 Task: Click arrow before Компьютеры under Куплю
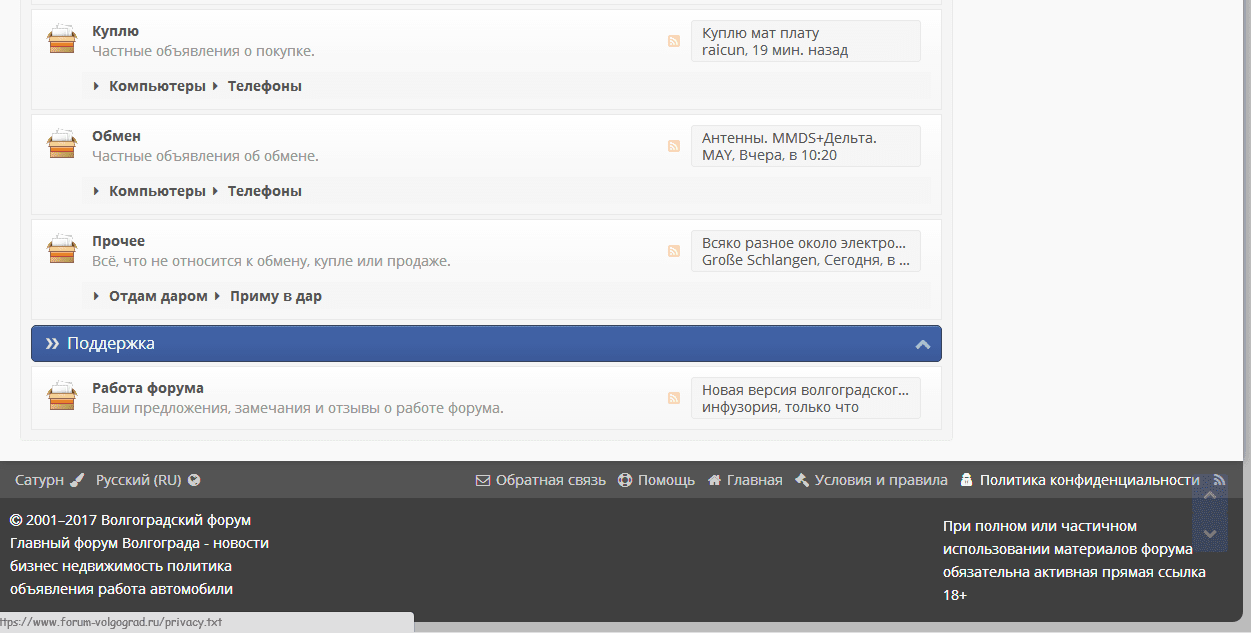(x=97, y=86)
